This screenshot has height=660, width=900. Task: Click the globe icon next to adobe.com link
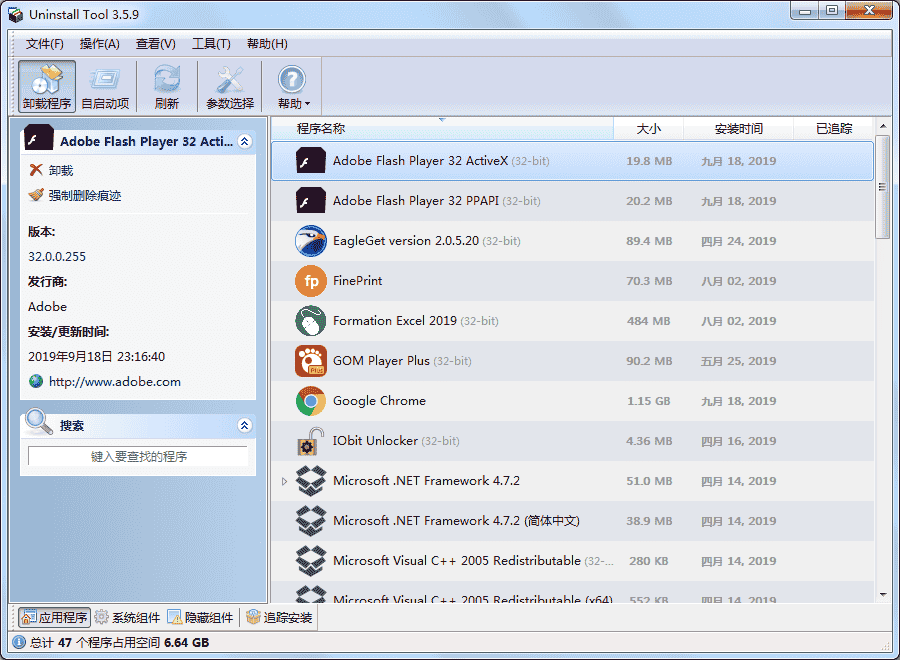click(x=36, y=381)
